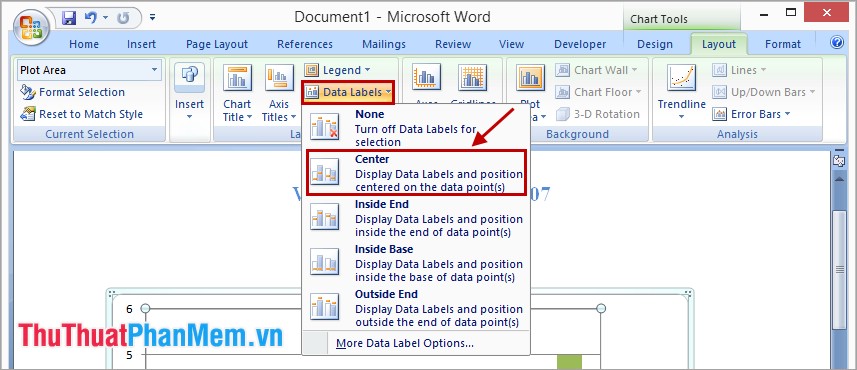The height and width of the screenshot is (370, 857).
Task: Select Outside End data labels
Action: click(x=415, y=307)
